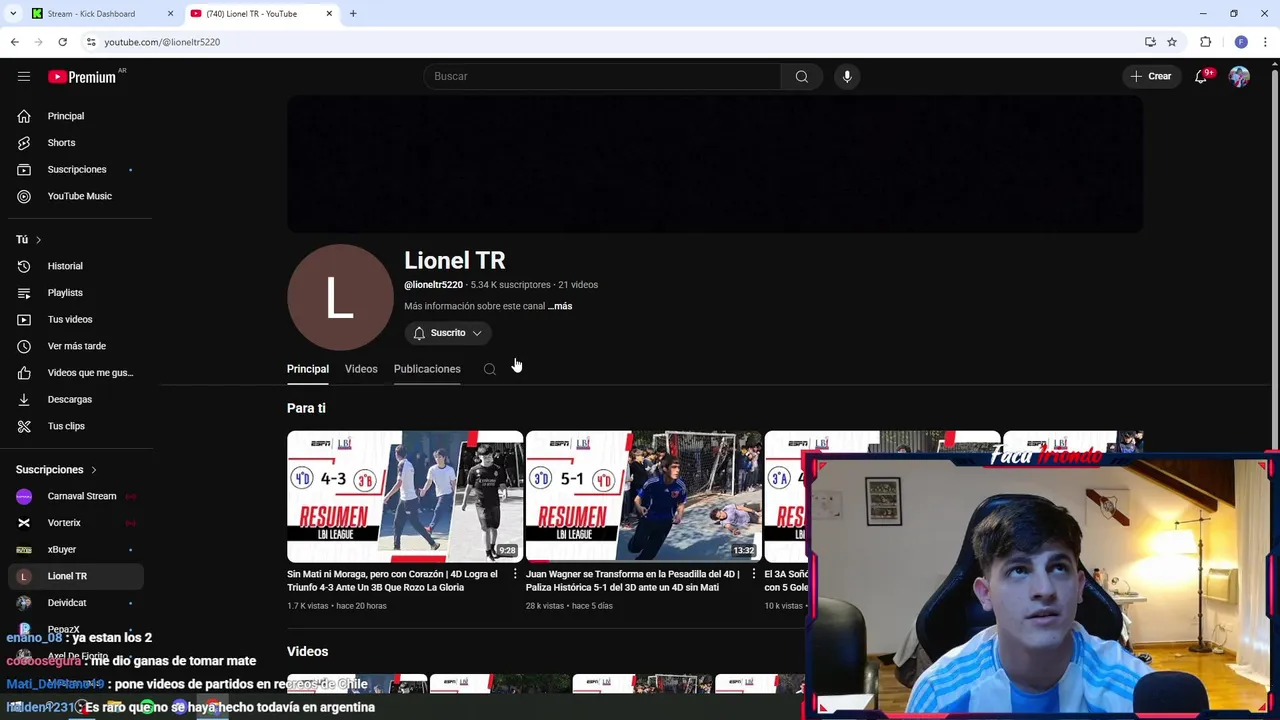
Task: Click the address bar URL
Action: [x=162, y=42]
